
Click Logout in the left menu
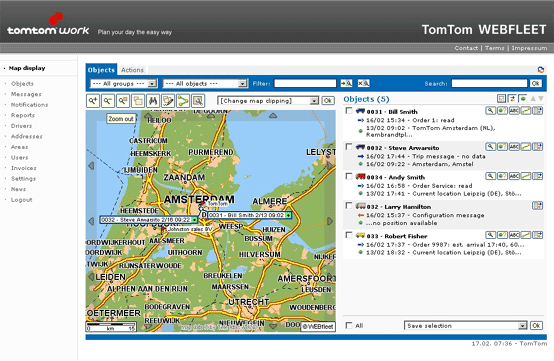(x=22, y=200)
